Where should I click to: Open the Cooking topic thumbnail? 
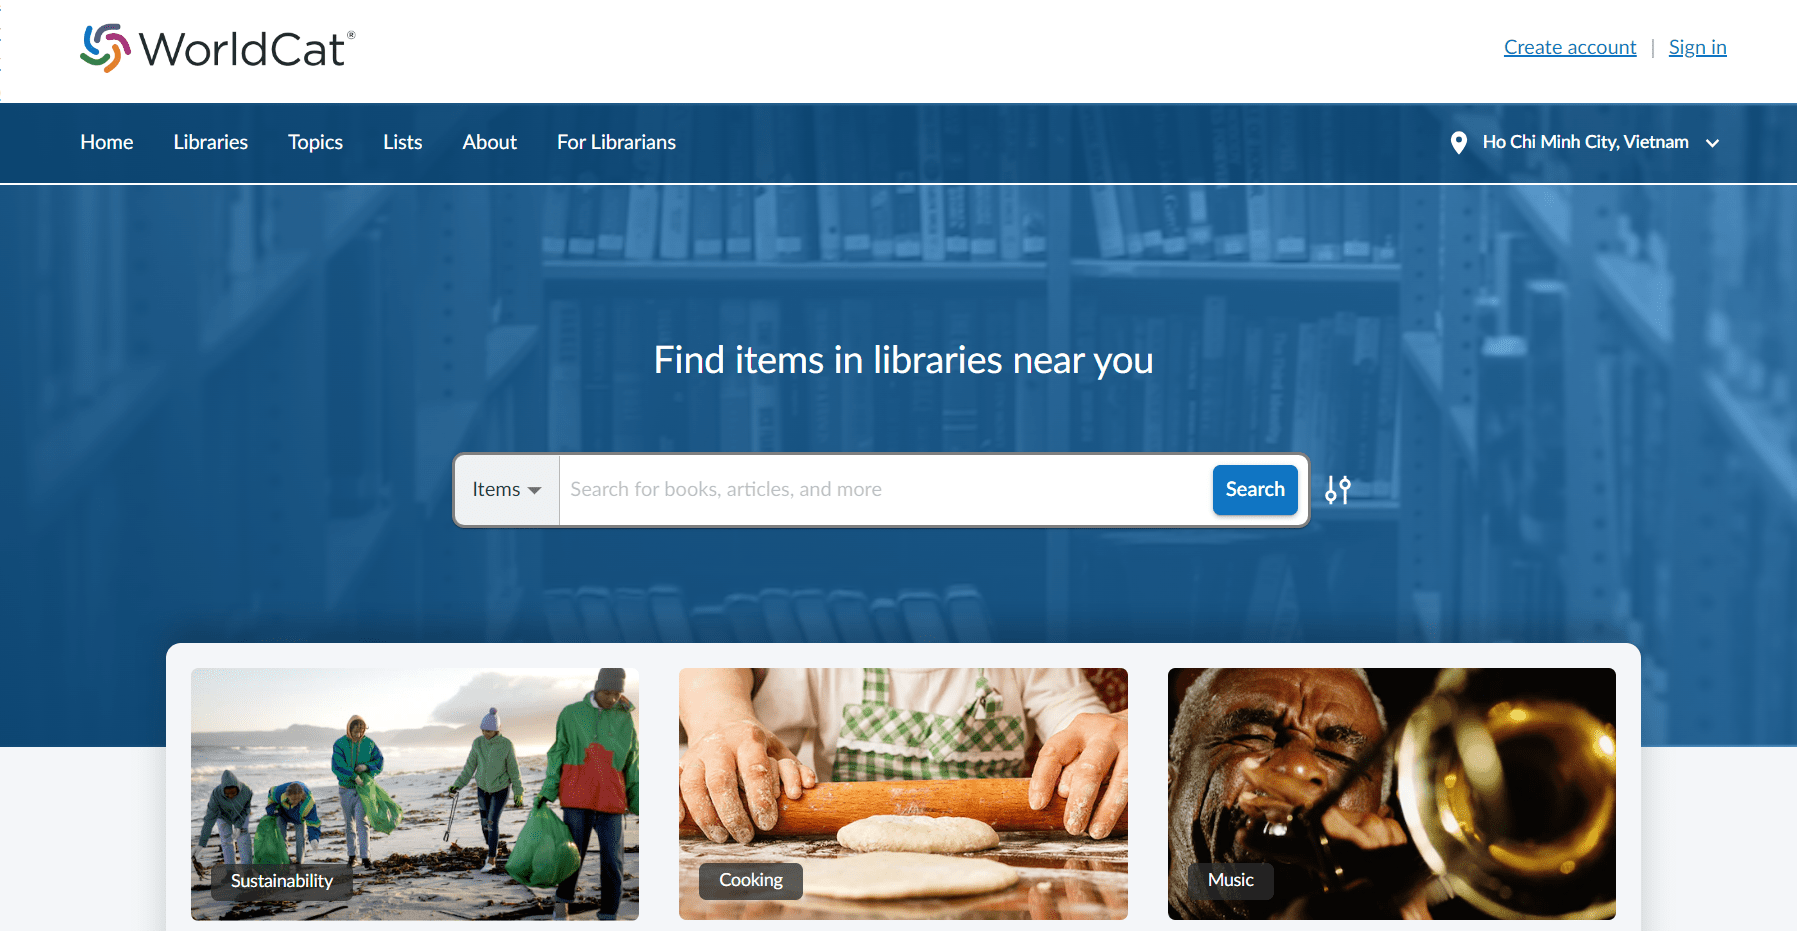click(903, 794)
